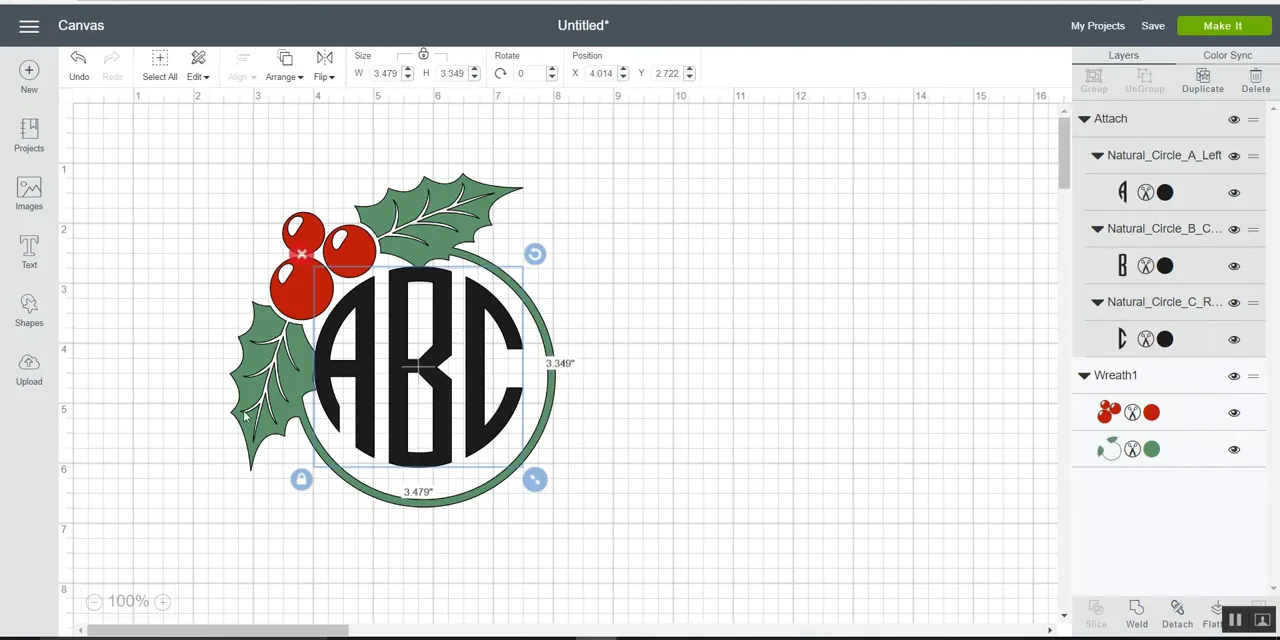This screenshot has height=640, width=1280.
Task: Hide the Wreath1 group
Action: (1234, 376)
